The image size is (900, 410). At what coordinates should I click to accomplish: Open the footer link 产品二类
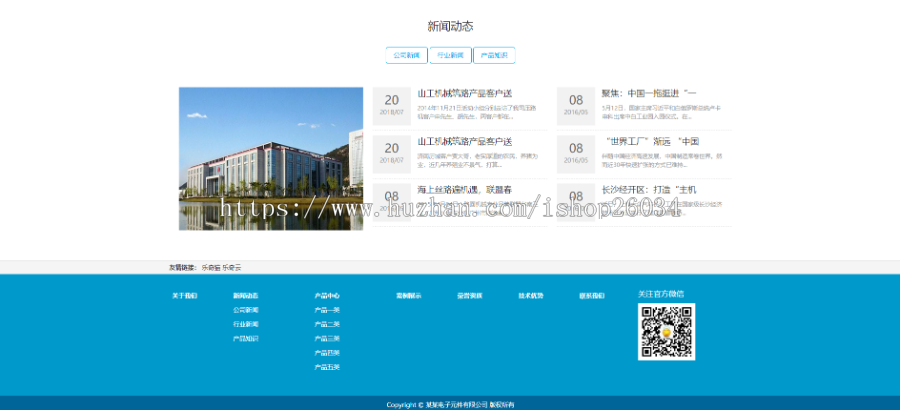tap(327, 324)
